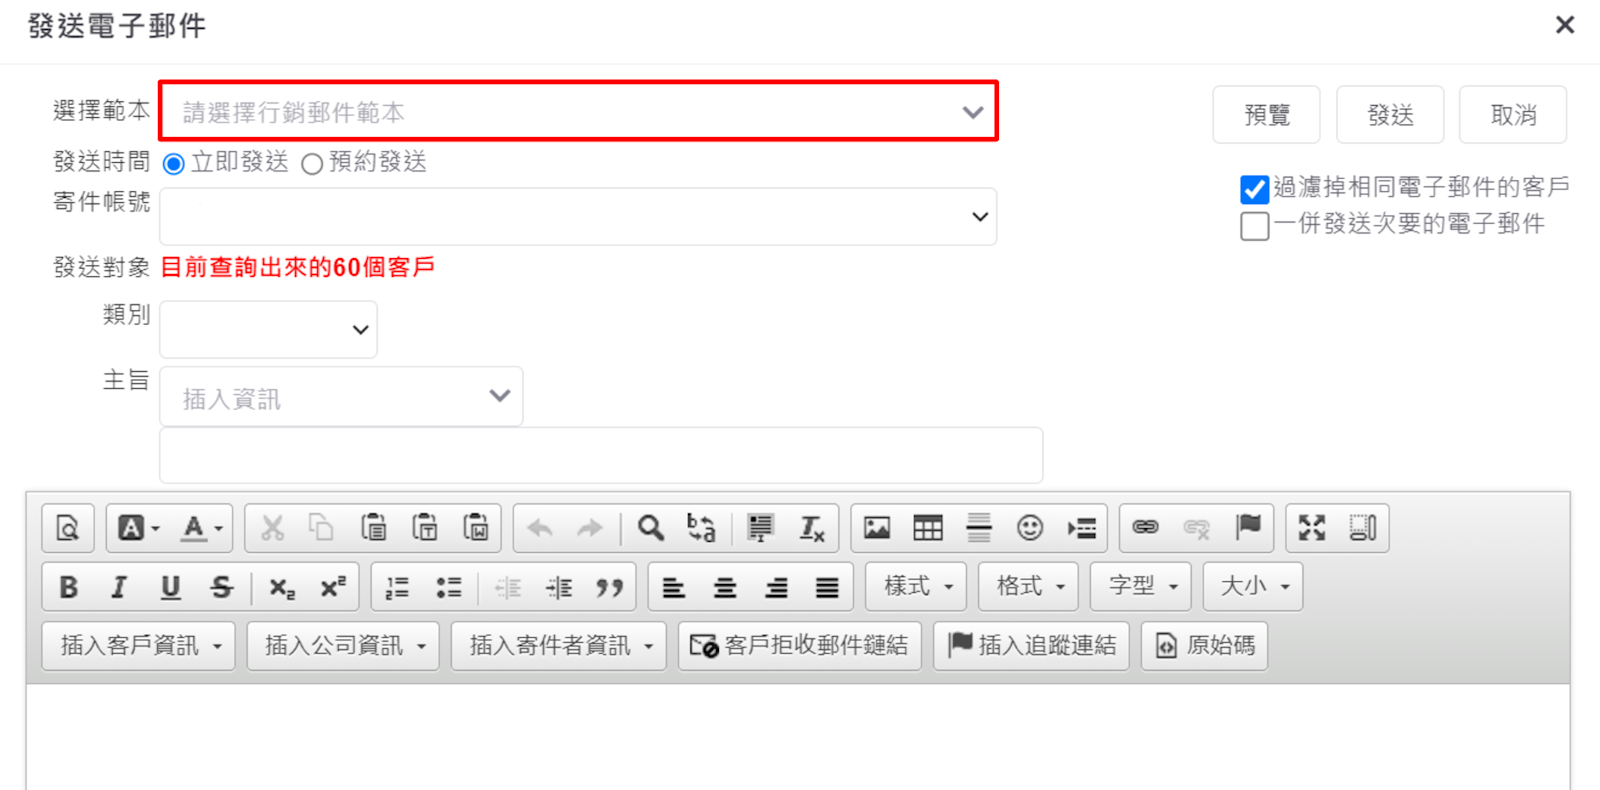1600x790 pixels.
Task: Decrease indent of the paragraph
Action: pyautogui.click(x=508, y=587)
